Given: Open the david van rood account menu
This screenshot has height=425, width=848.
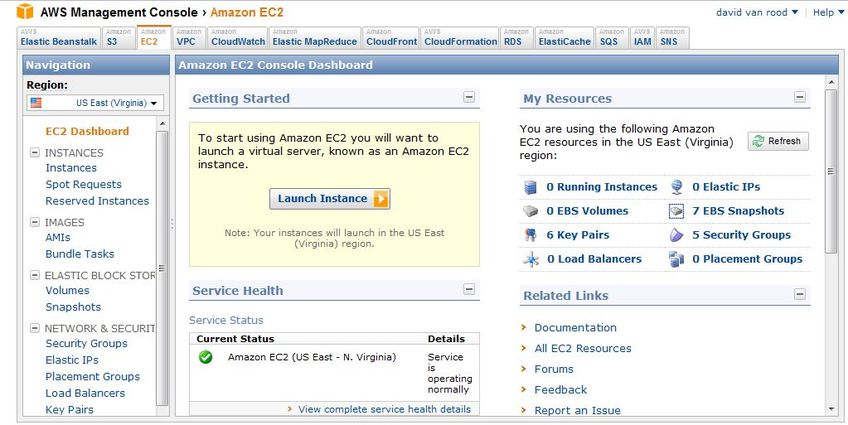Looking at the screenshot, I should pyautogui.click(x=757, y=12).
